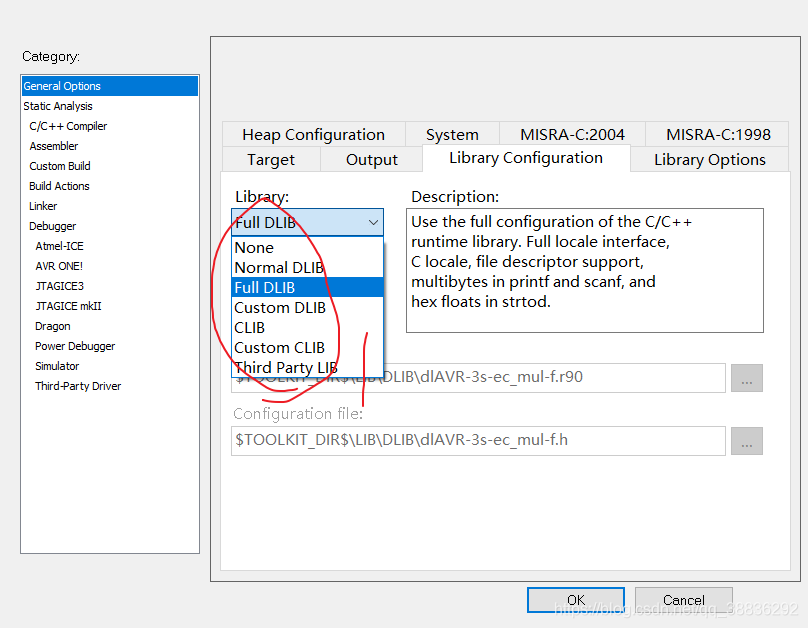Screen dimensions: 808x628
Task: Choose Third Party LIB option
Action: point(308,367)
